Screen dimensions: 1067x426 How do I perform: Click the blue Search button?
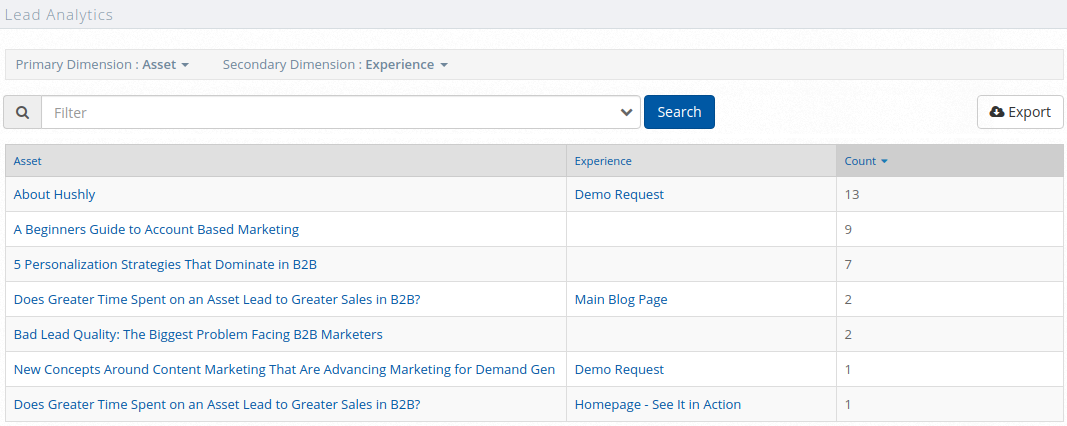pos(679,112)
